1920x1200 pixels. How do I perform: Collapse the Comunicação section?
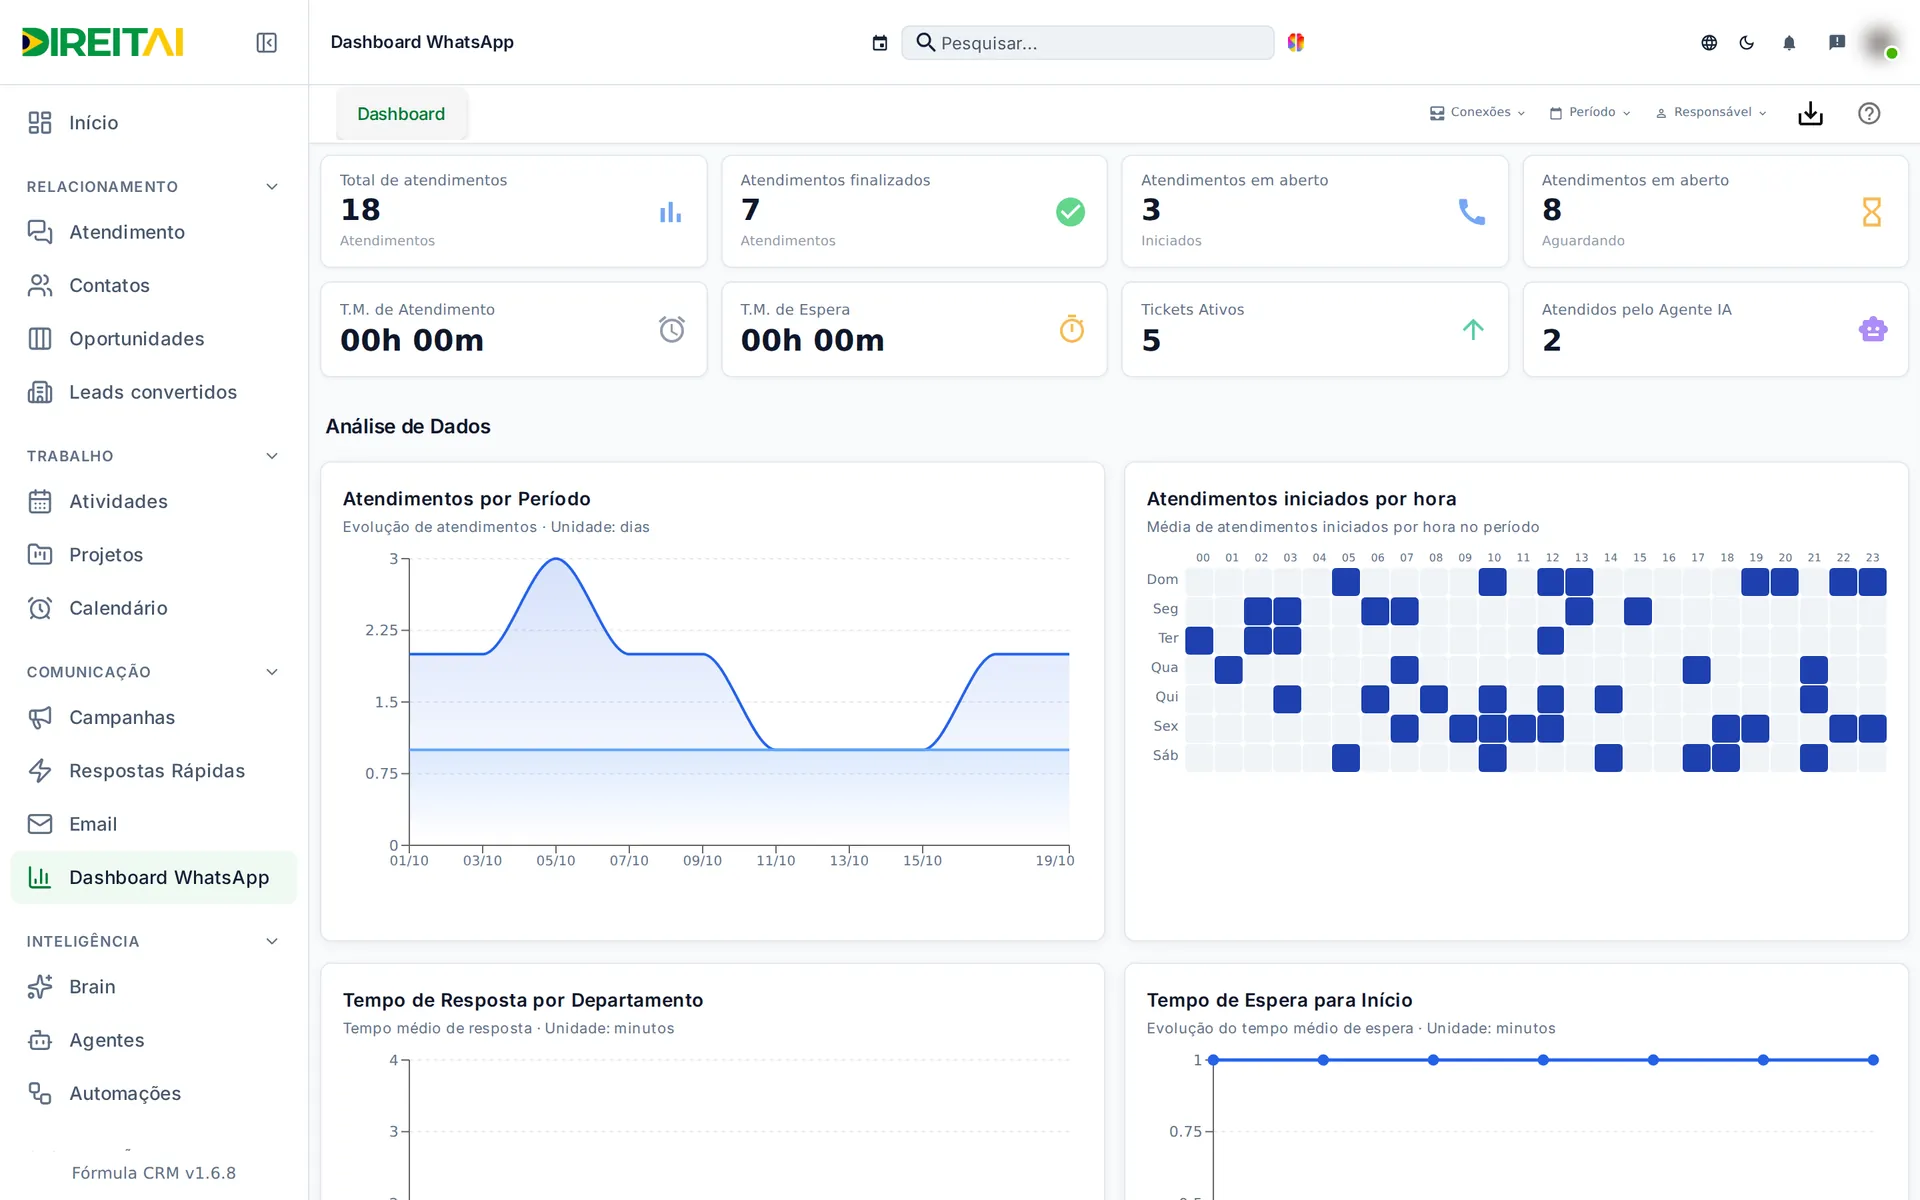[x=272, y=672]
